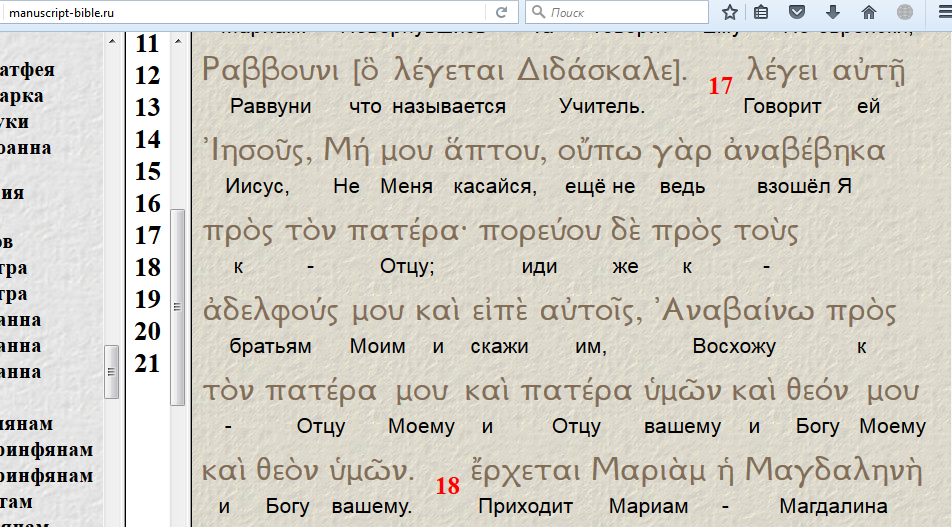
Task: Click the grey globe icon in the toolbar
Action: pos(904,13)
